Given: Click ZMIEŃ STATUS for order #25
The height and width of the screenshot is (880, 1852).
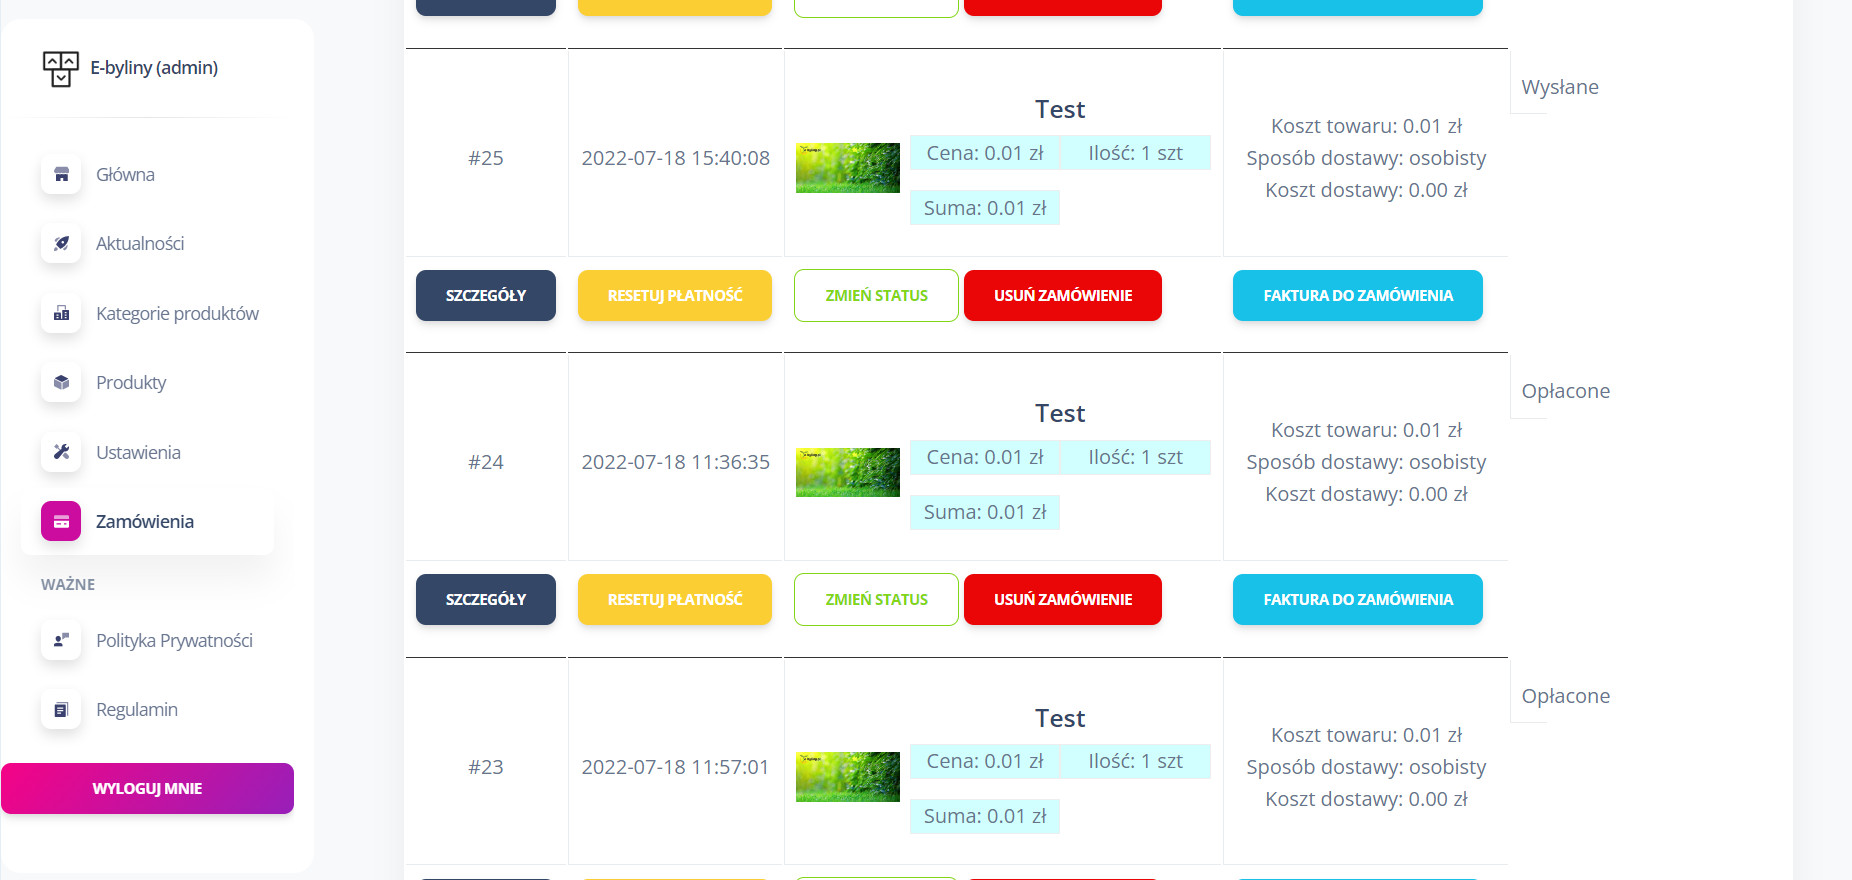Looking at the screenshot, I should pos(876,295).
